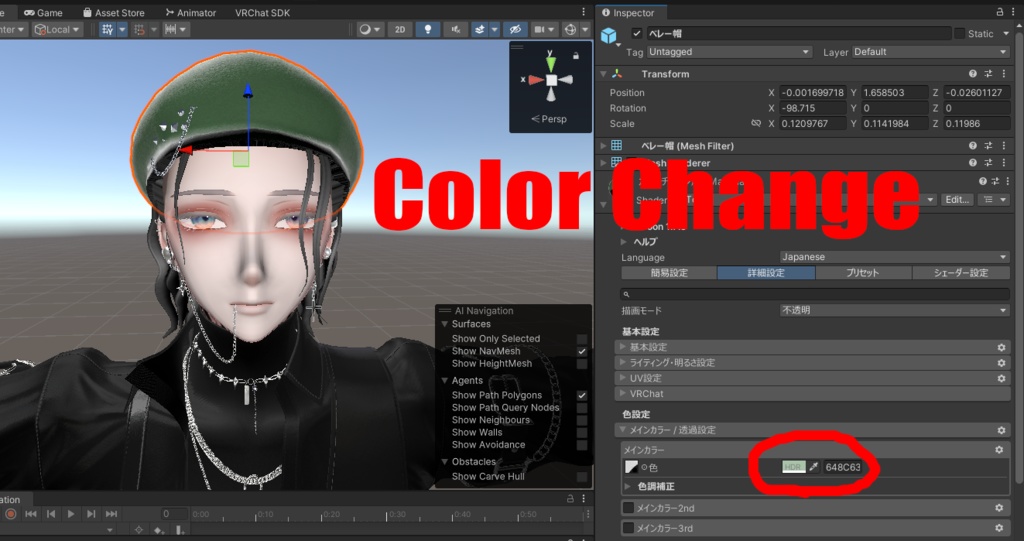The height and width of the screenshot is (541, 1024).
Task: Expand the ベレー帽 (Mesh Filter) component
Action: (x=603, y=146)
